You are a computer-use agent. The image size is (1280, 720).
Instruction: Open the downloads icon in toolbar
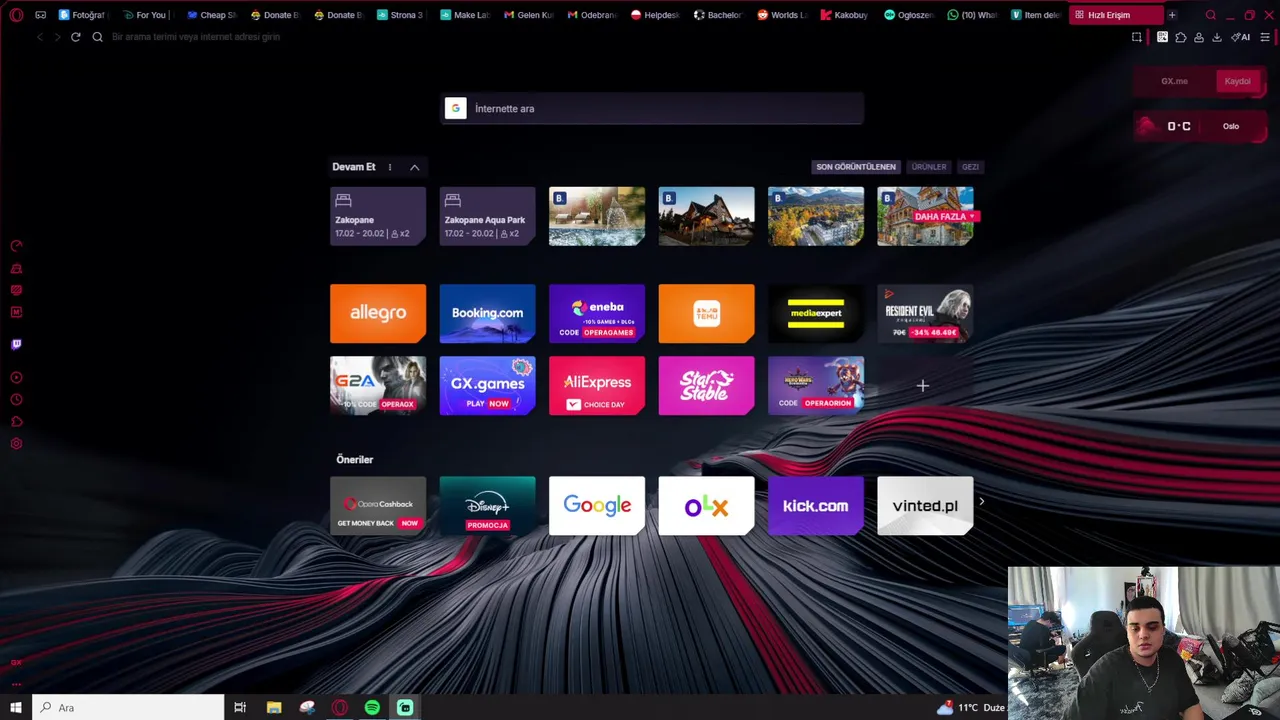1217,37
